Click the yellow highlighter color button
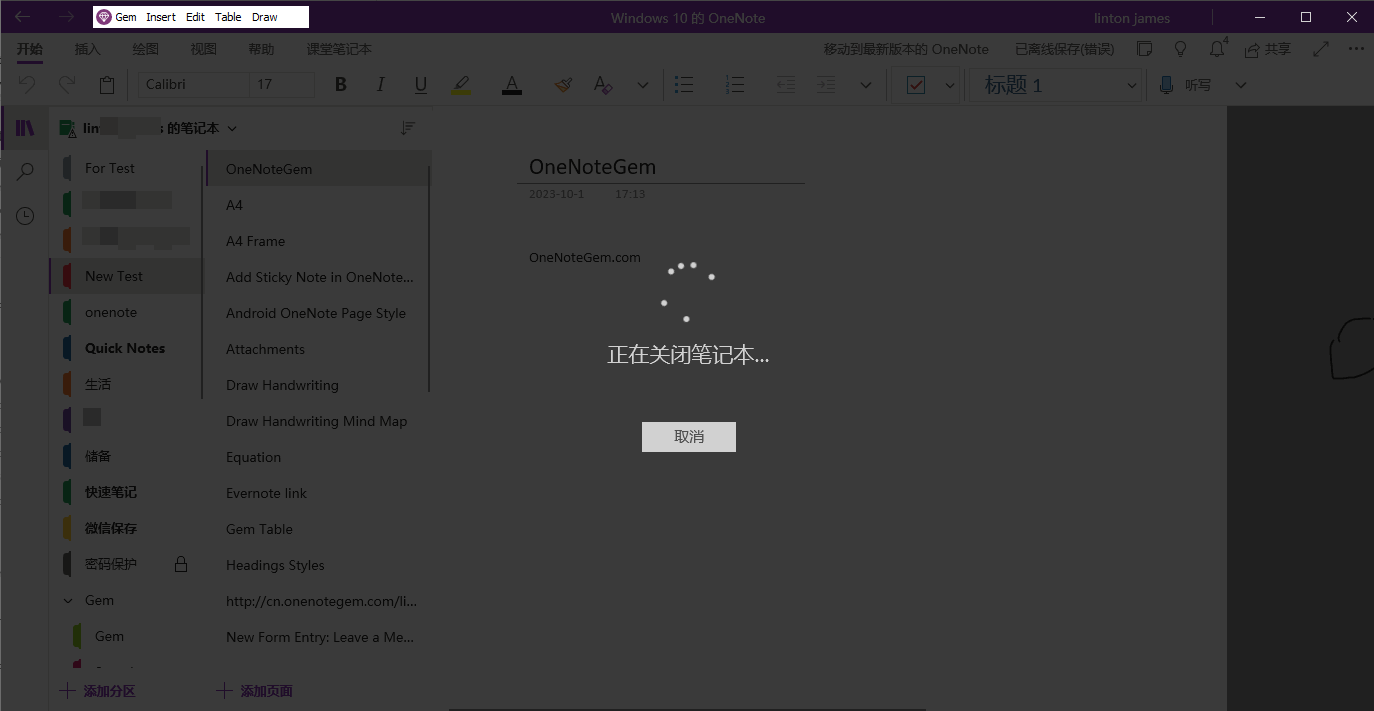This screenshot has height=711, width=1374. 461,85
